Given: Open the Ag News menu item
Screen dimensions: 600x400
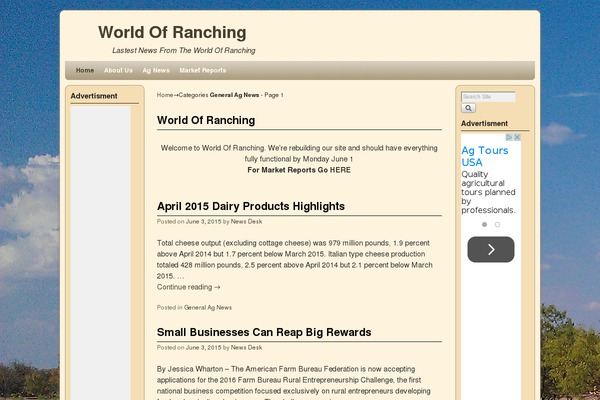Looking at the screenshot, I should point(156,70).
